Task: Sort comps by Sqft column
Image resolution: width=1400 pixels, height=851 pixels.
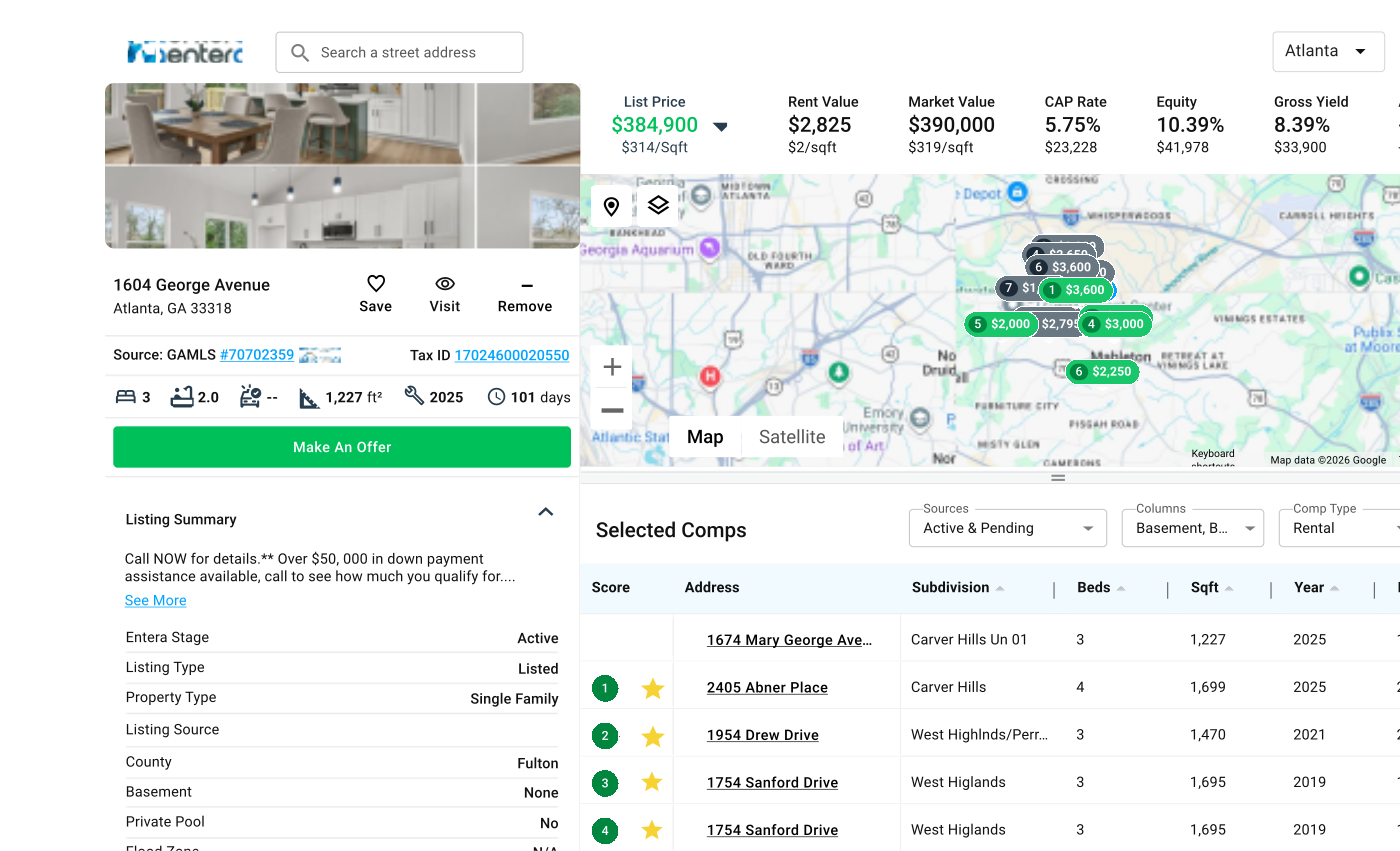Action: point(1212,588)
